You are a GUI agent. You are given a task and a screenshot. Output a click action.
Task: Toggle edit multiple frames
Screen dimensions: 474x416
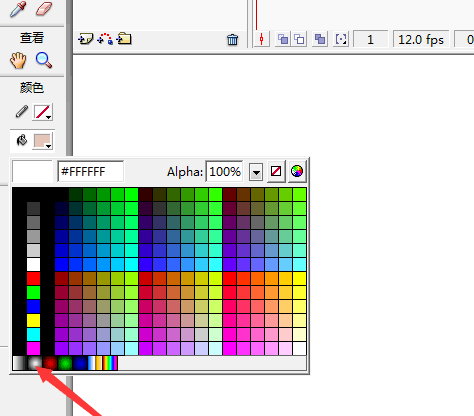pyautogui.click(x=320, y=39)
